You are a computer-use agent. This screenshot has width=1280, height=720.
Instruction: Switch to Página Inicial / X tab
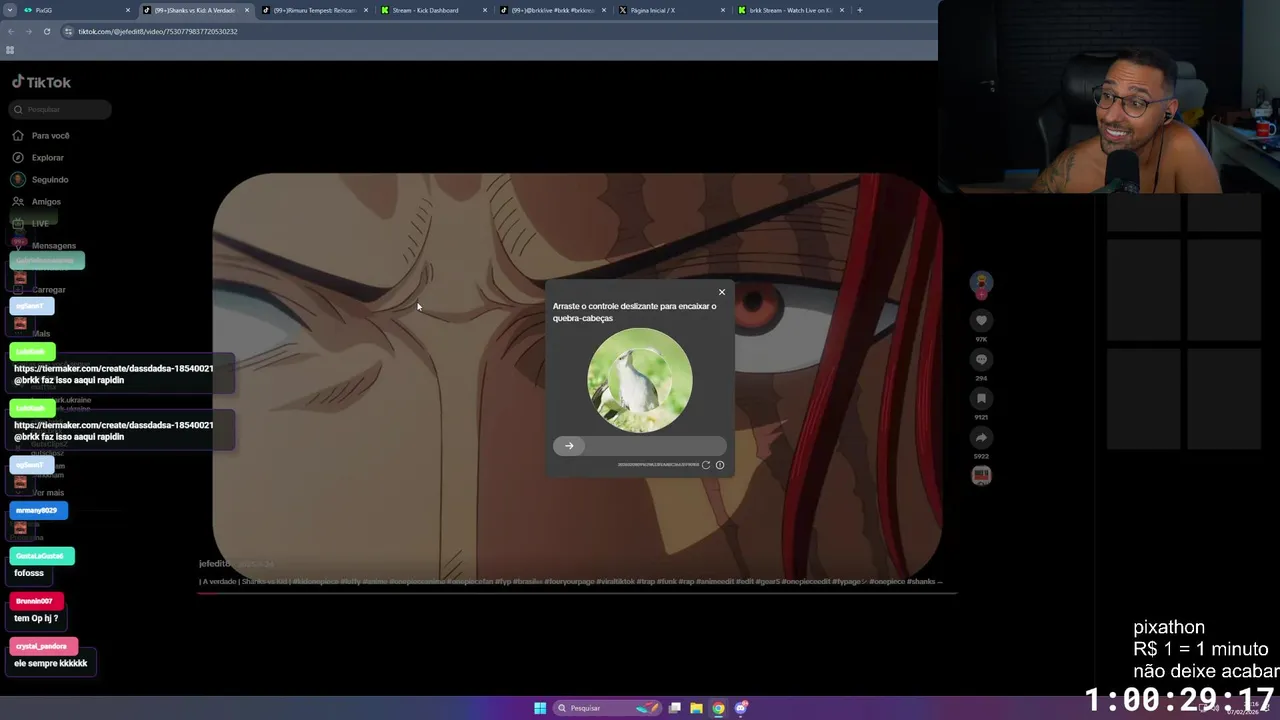[x=672, y=10]
